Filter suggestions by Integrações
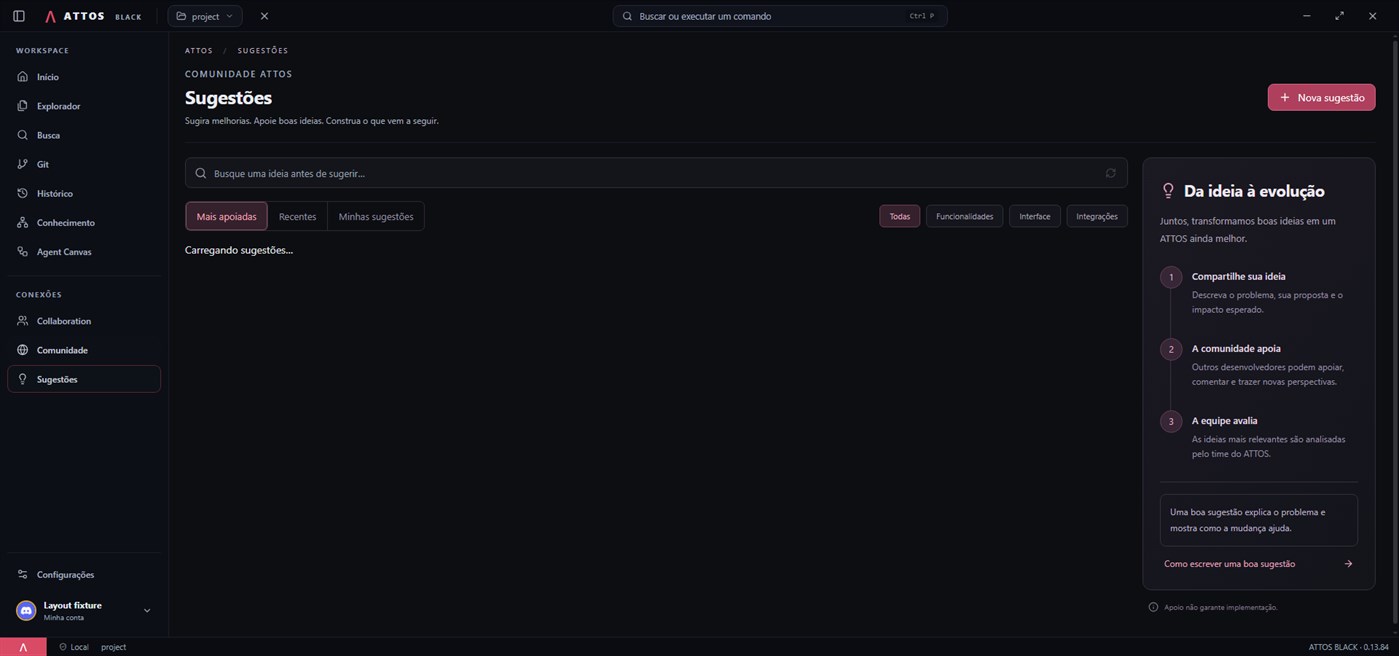Viewport: 1399px width, 656px height. (x=1097, y=216)
